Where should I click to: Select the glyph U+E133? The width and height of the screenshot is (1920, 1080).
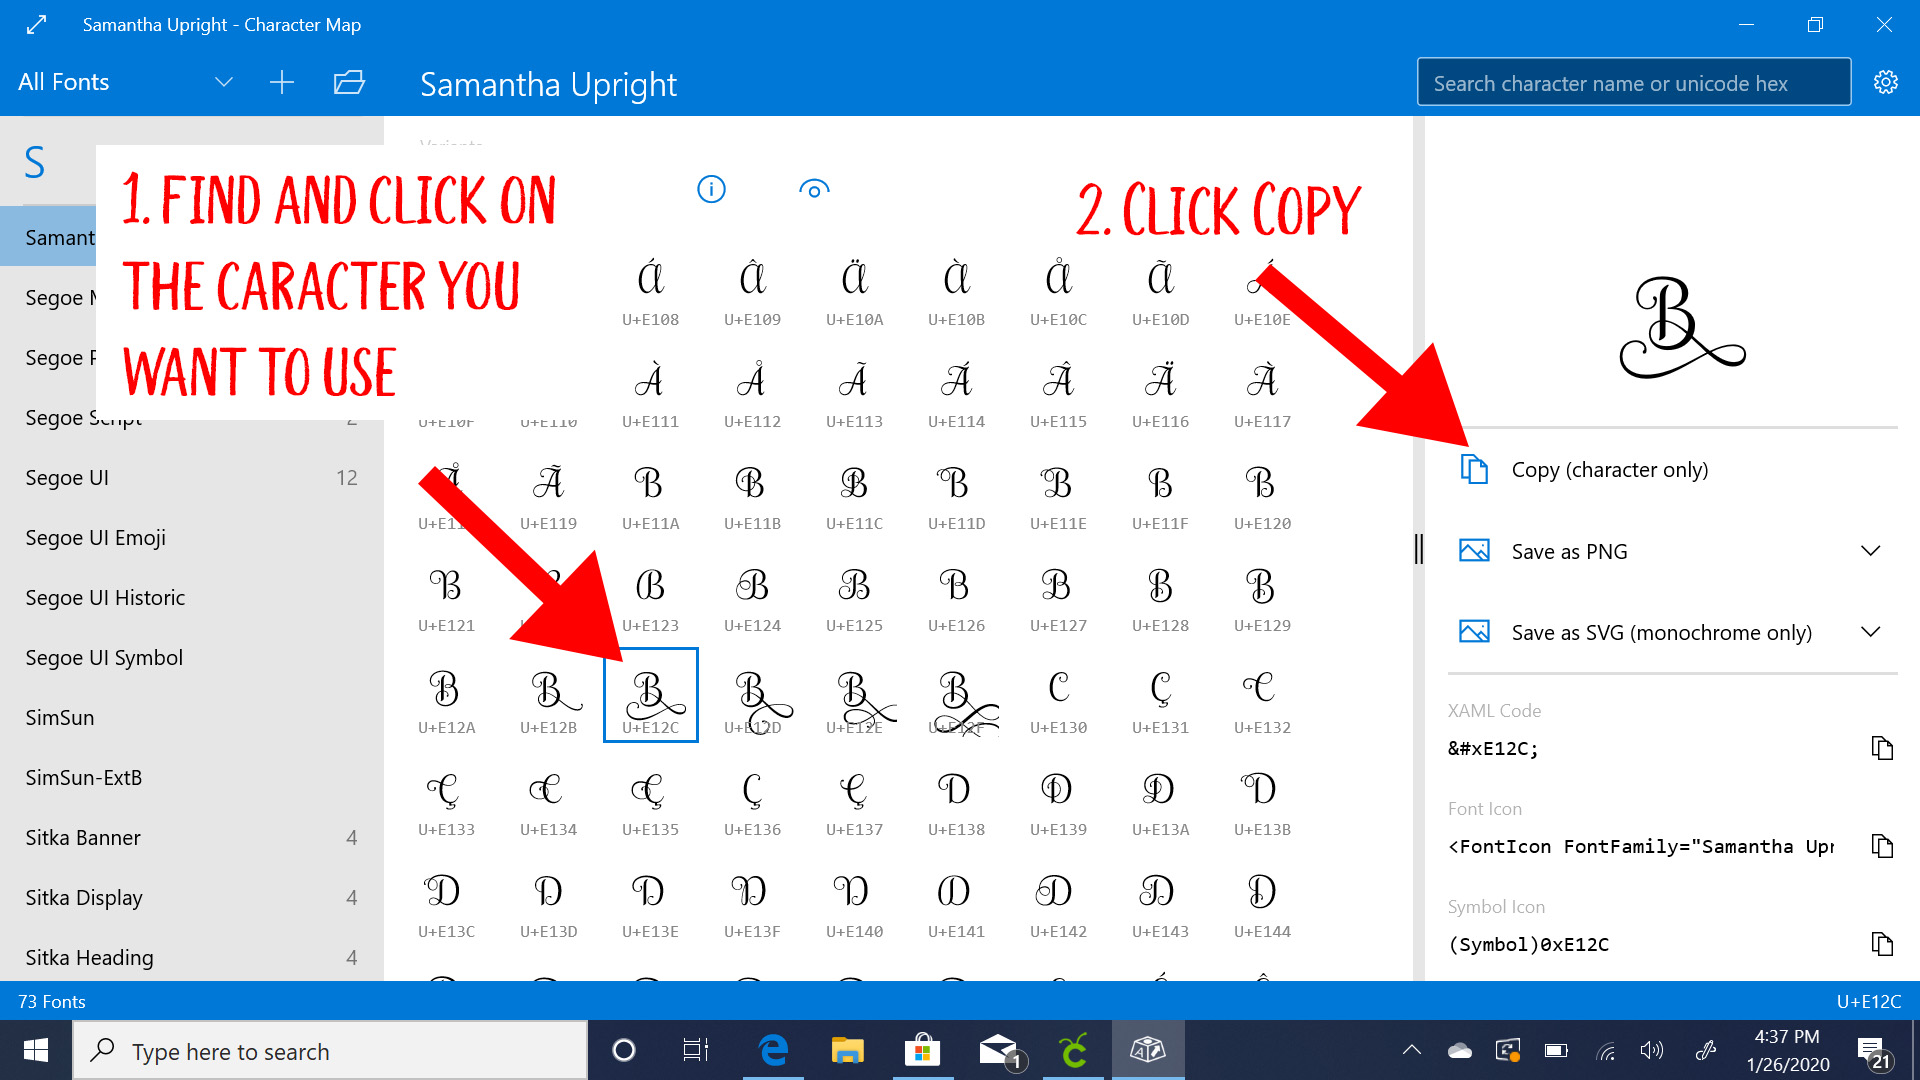pos(447,797)
